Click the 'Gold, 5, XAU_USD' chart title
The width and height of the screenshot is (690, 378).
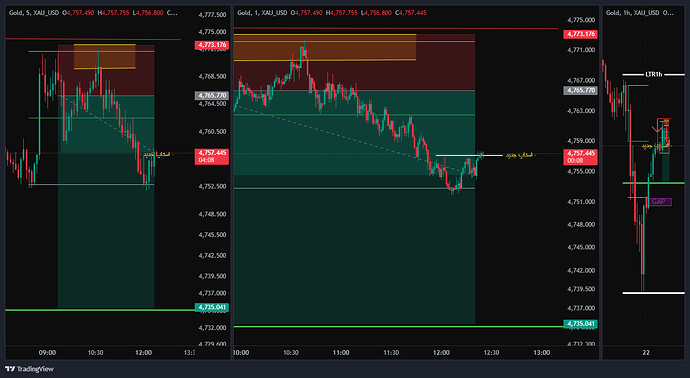(x=34, y=13)
